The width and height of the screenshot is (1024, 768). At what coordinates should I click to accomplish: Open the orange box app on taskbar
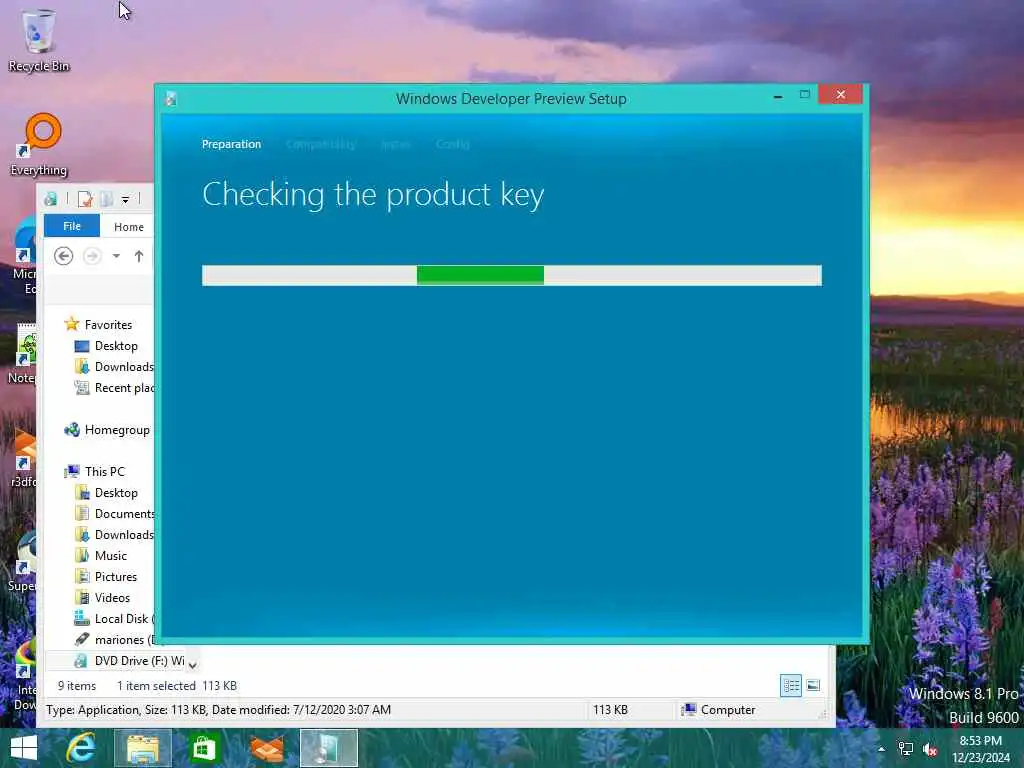point(266,748)
